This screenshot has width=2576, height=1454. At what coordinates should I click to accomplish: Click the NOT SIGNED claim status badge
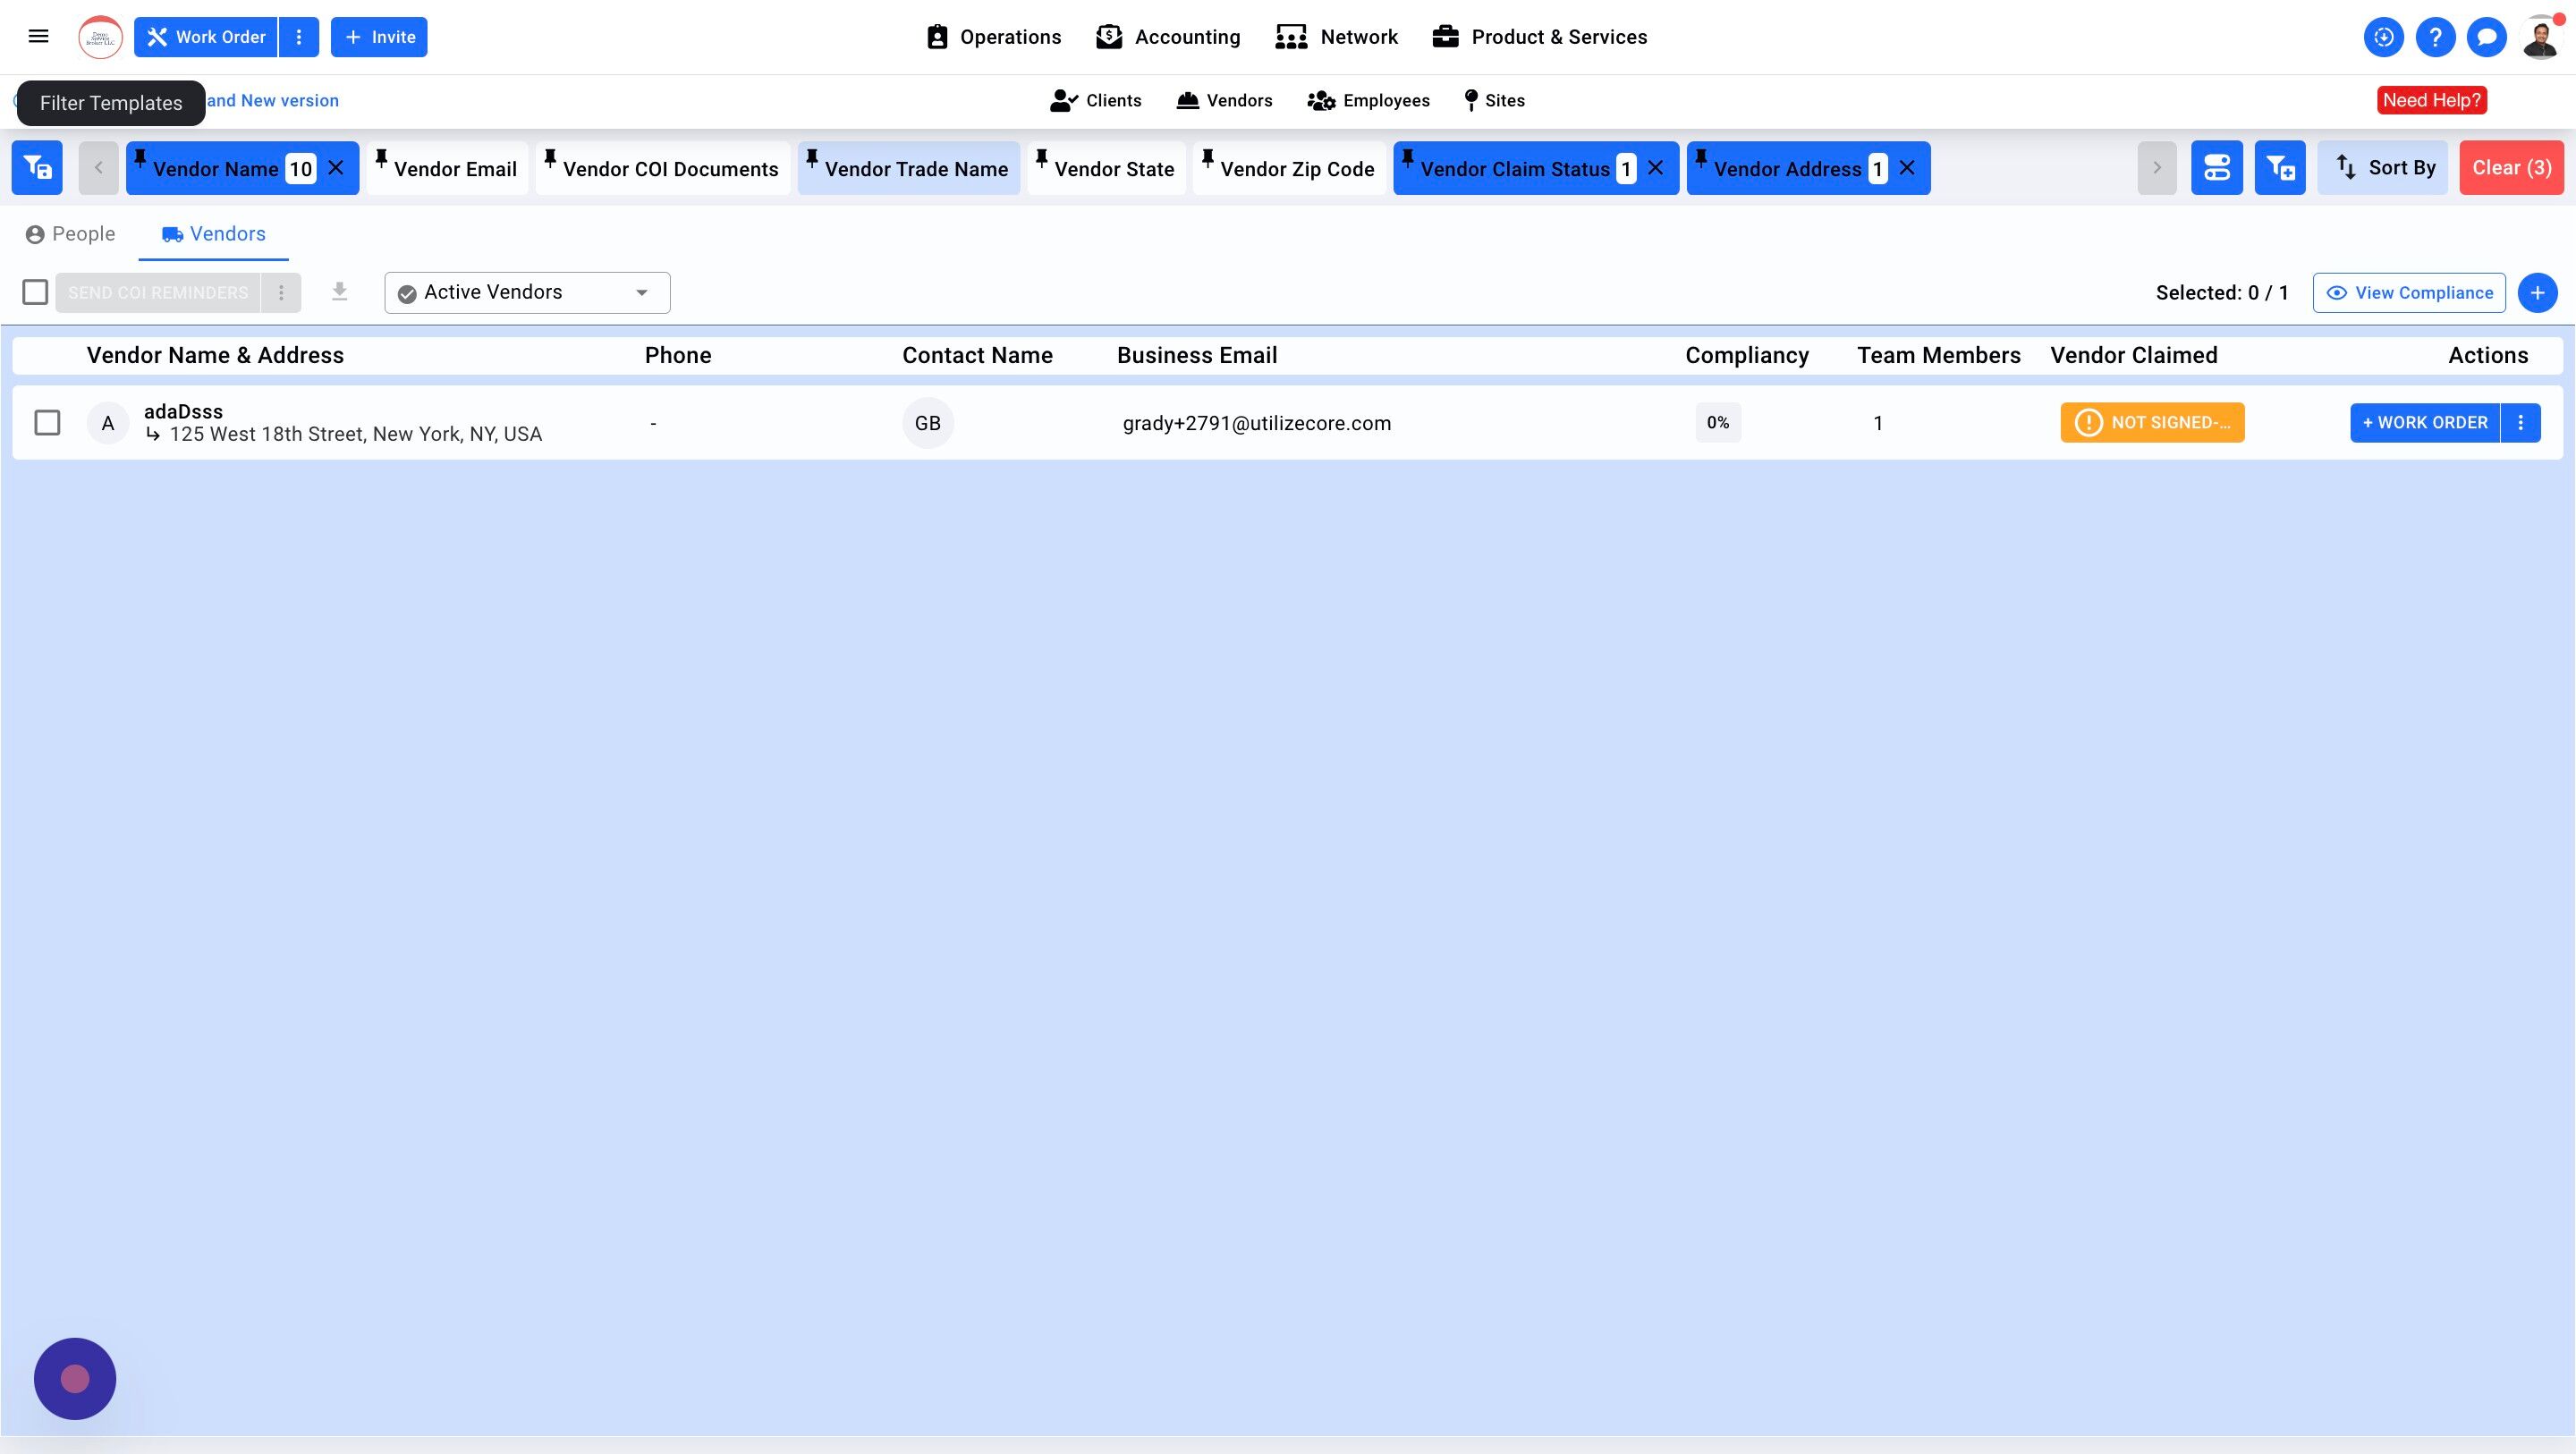click(2152, 423)
